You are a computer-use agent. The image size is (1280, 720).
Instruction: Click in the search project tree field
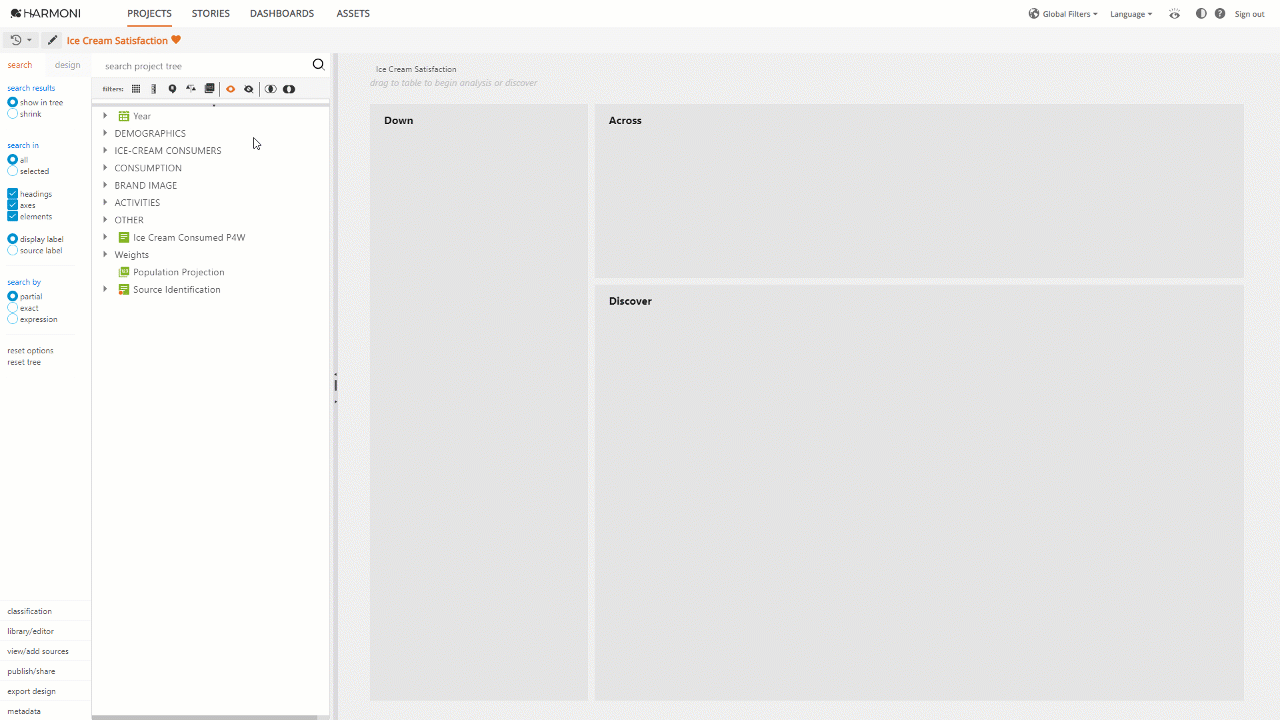200,66
